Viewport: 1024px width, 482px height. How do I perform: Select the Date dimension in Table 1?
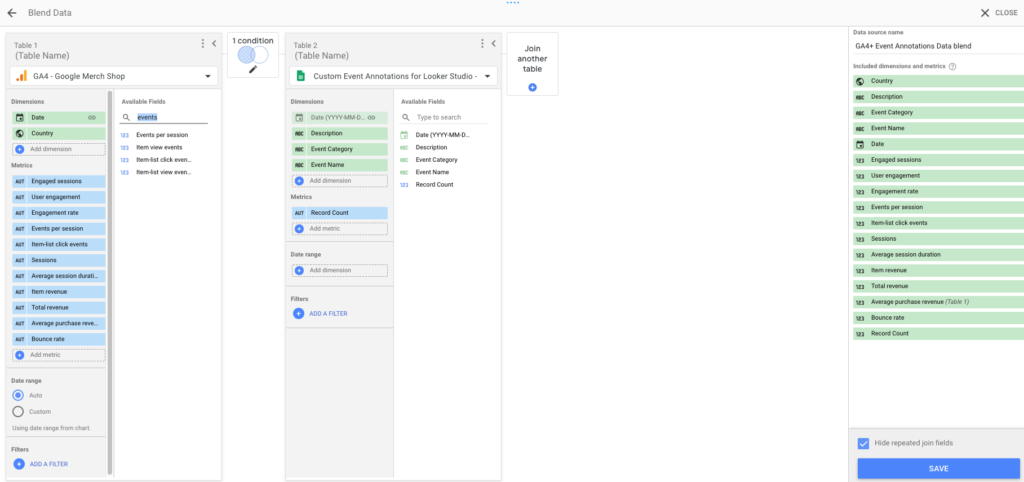pyautogui.click(x=58, y=118)
